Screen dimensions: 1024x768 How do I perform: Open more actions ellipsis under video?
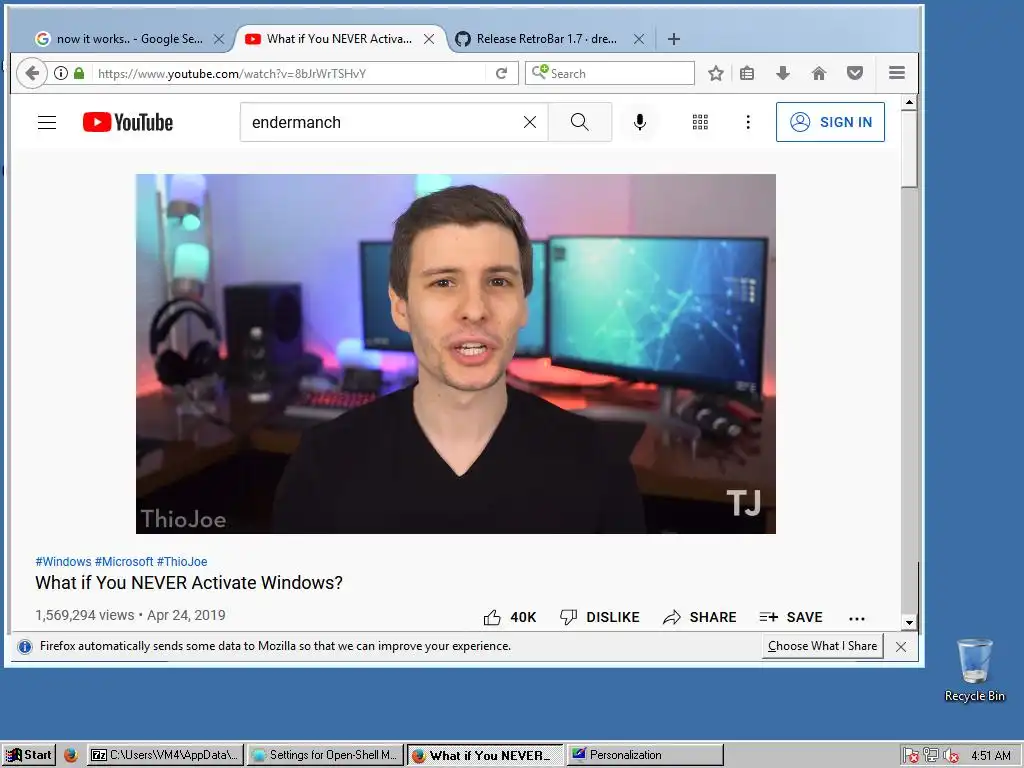click(x=857, y=618)
